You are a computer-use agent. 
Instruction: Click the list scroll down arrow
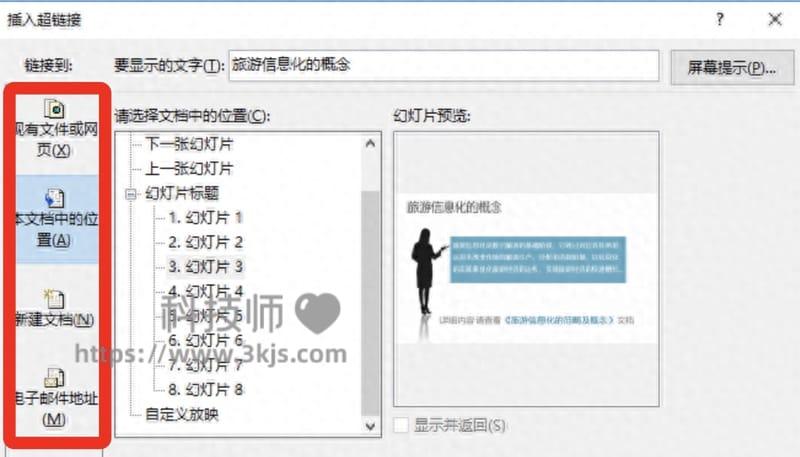pos(370,425)
